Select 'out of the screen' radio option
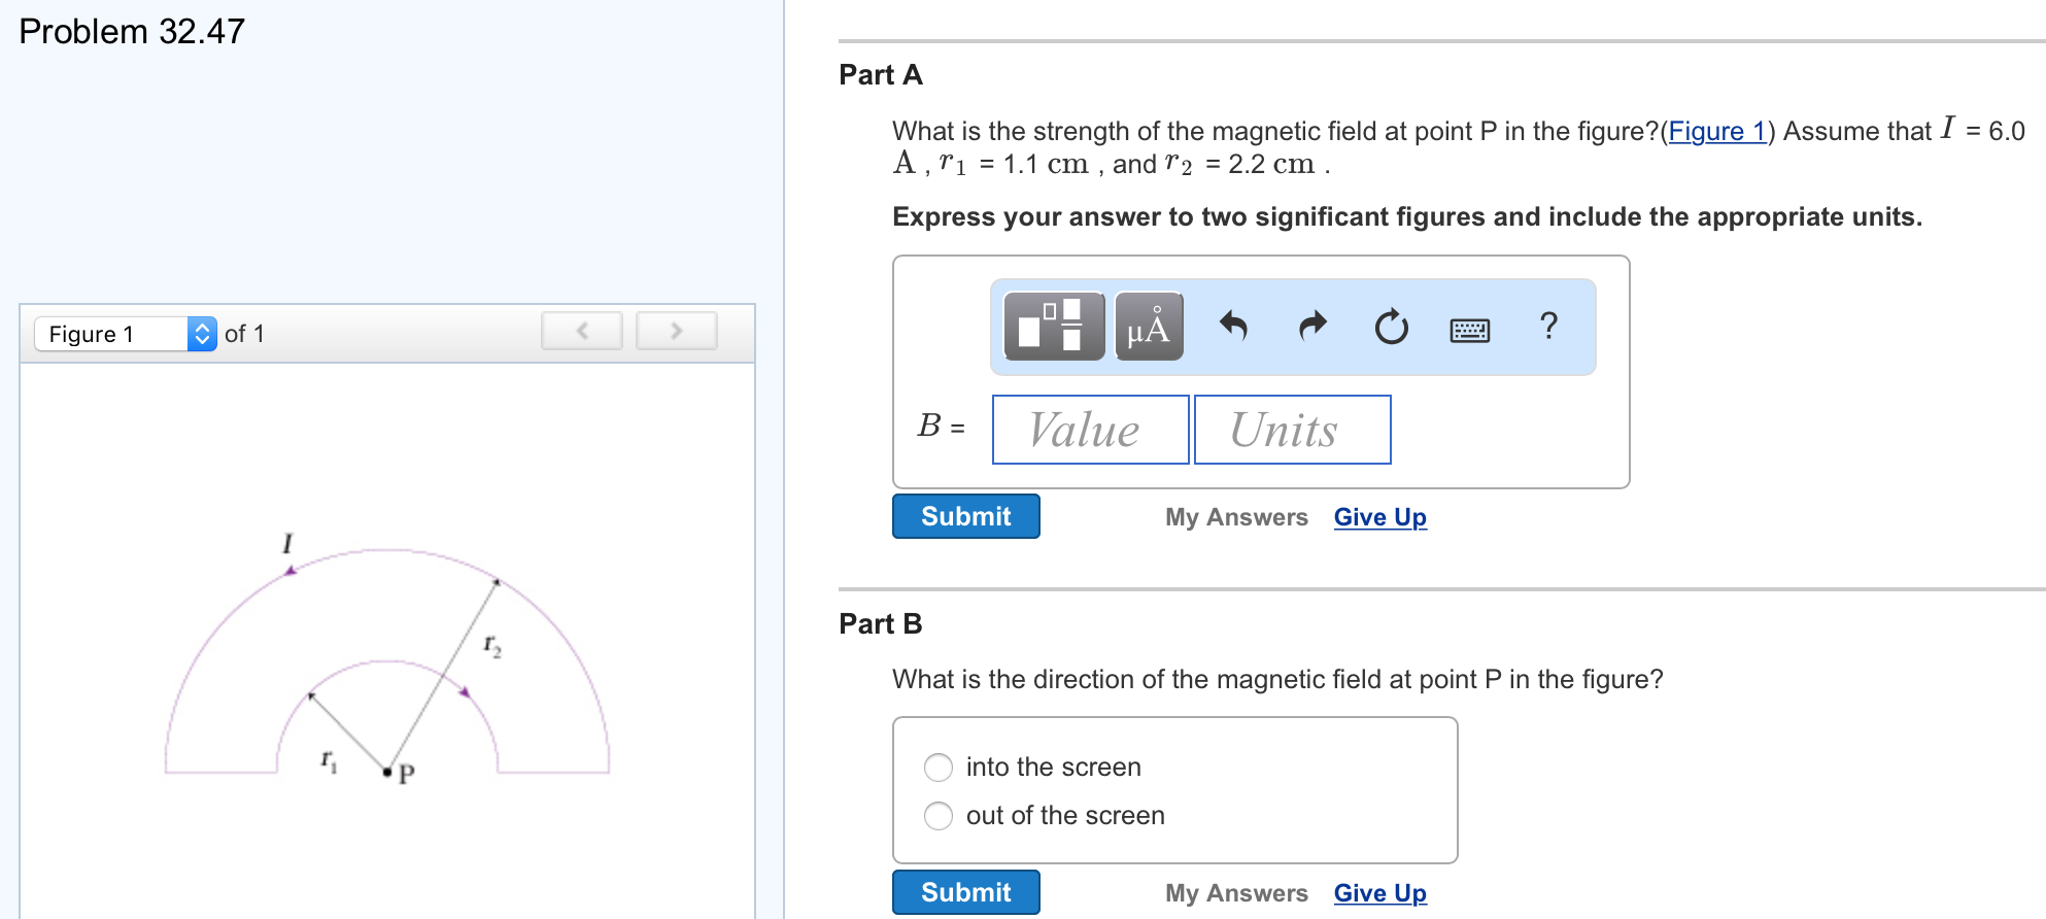Image resolution: width=2046 pixels, height=919 pixels. coord(938,816)
